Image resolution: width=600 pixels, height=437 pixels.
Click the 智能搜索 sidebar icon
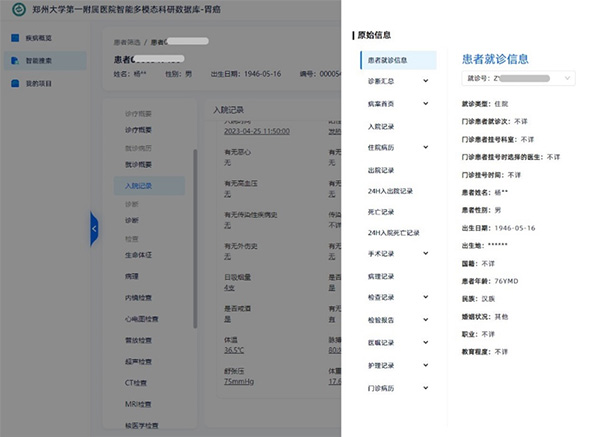(x=15, y=61)
